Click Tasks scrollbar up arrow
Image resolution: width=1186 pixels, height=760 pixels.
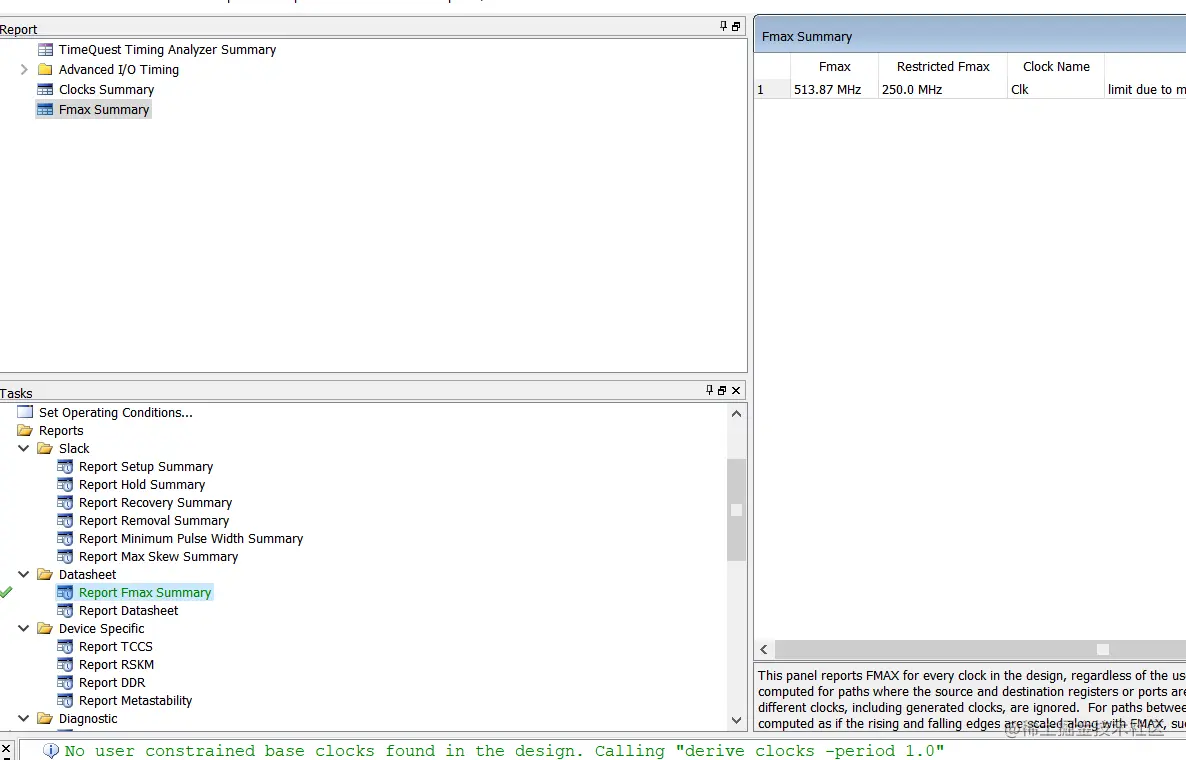point(737,414)
